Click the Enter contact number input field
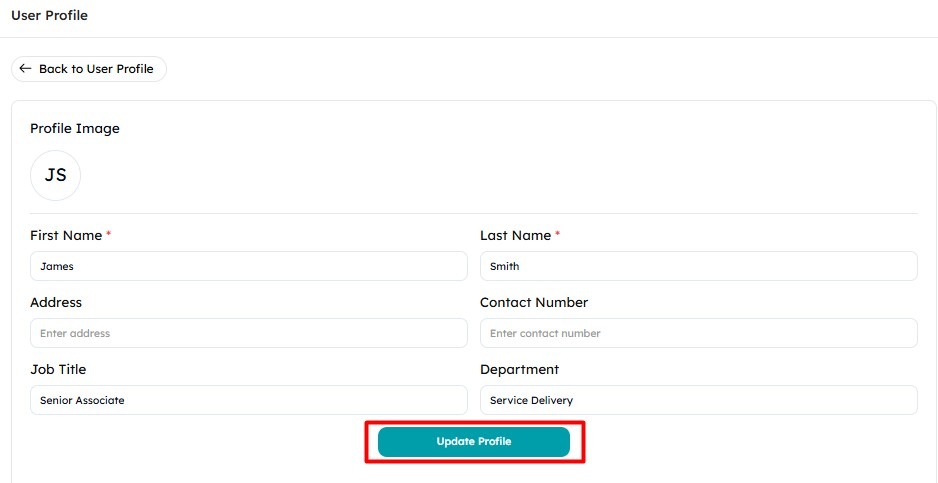Image resolution: width=938 pixels, height=483 pixels. tap(699, 333)
